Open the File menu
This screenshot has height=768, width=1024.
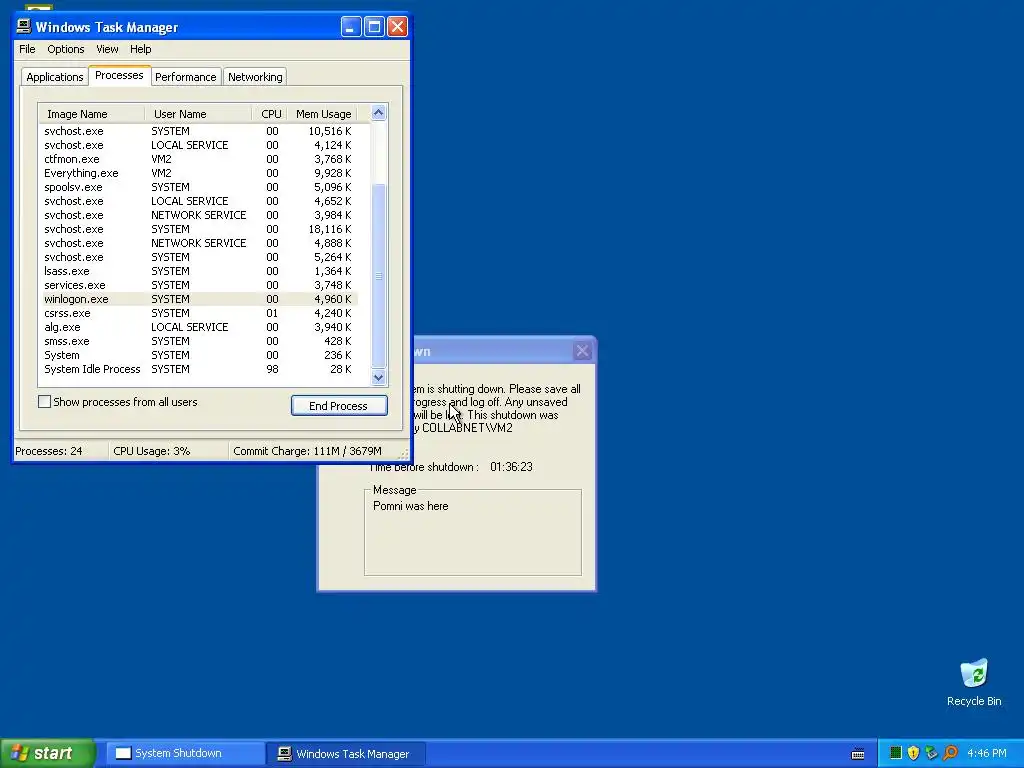[x=27, y=49]
